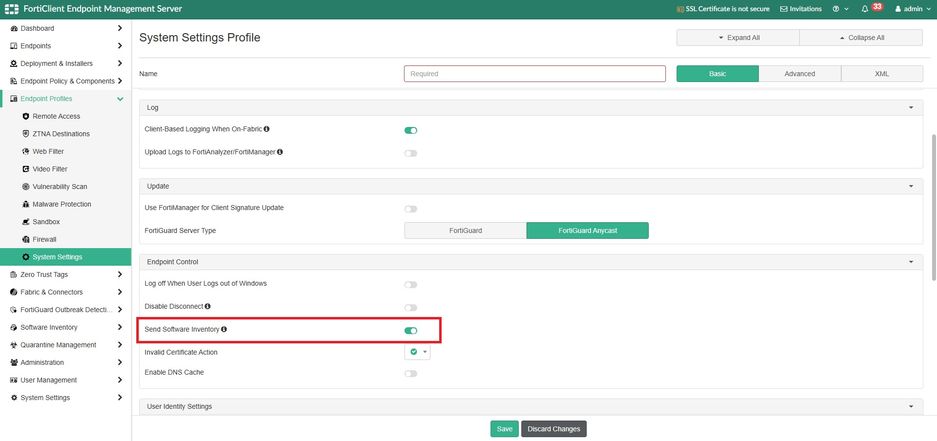Switch to the Basic tab
The height and width of the screenshot is (441, 937).
[x=718, y=74]
